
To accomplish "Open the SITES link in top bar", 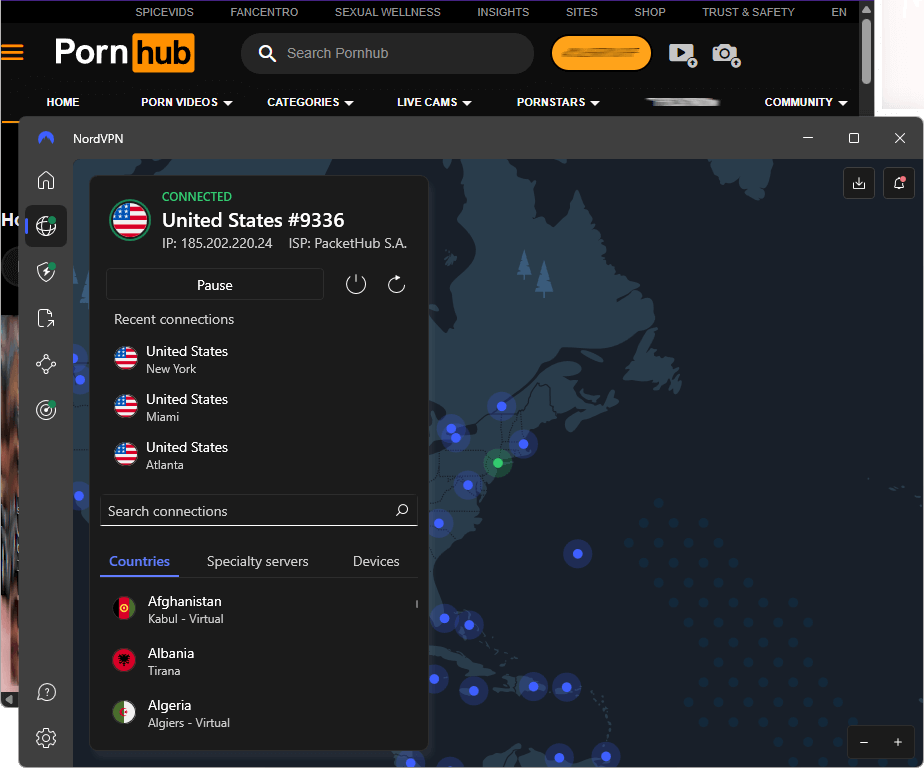I will [x=582, y=12].
